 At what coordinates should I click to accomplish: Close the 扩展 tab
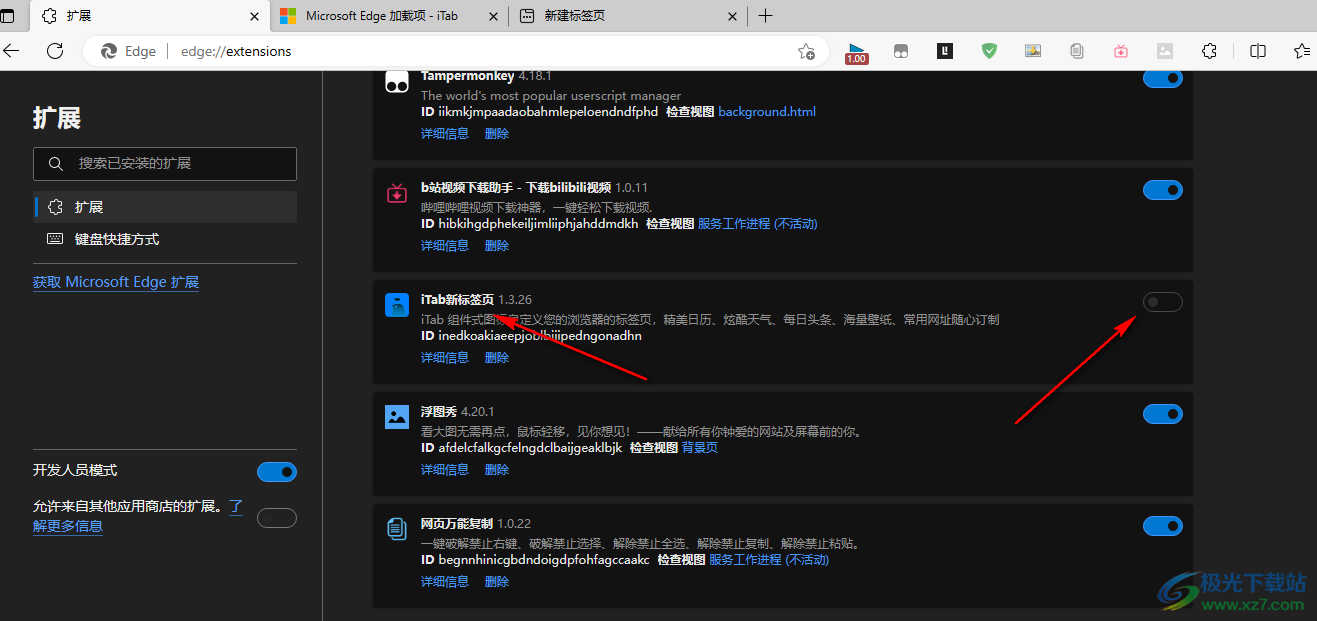254,16
